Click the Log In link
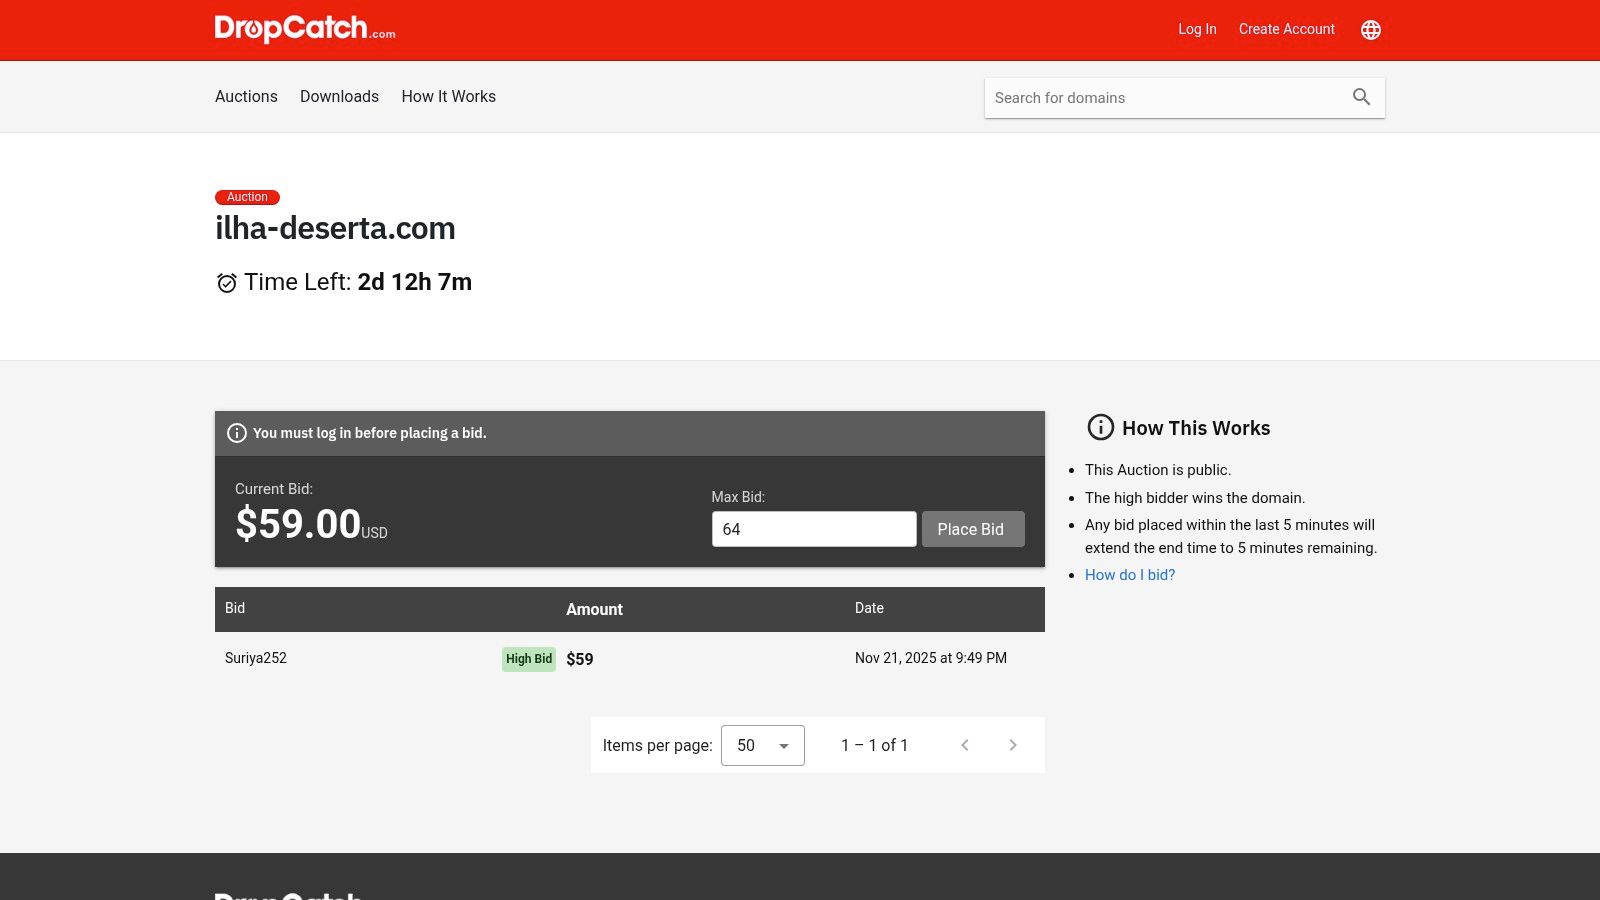Screen dimensions: 1600x900 point(1197,29)
